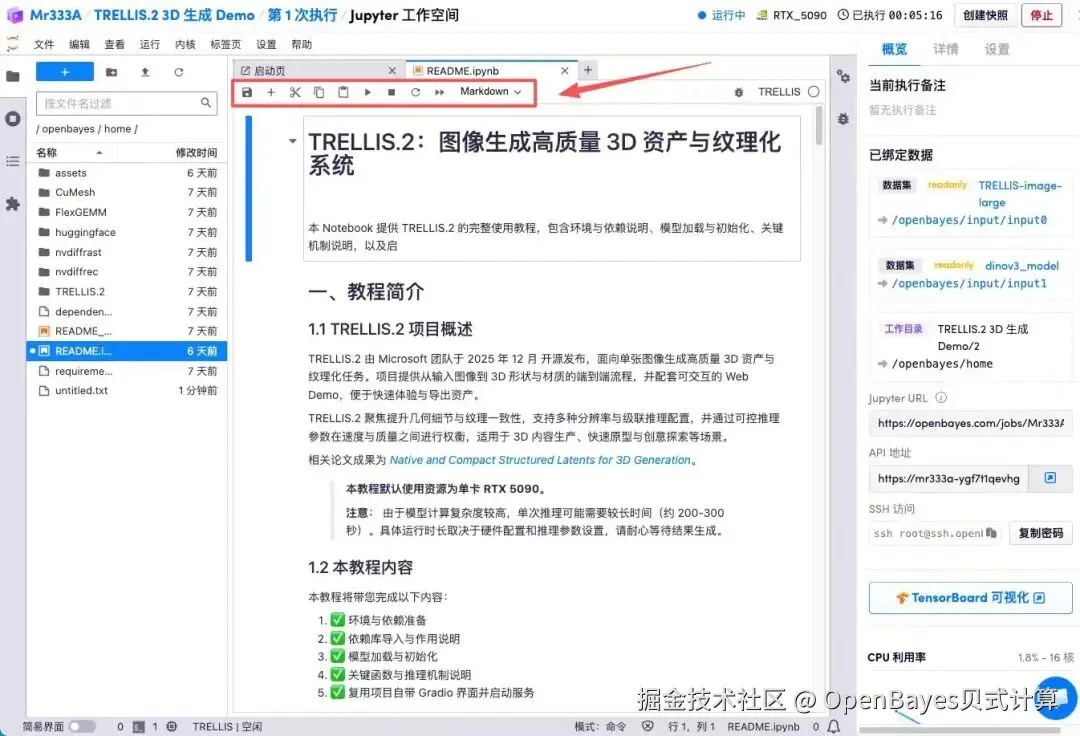The height and width of the screenshot is (736, 1080).
Task: Click the 复制密码 button
Action: point(1041,533)
